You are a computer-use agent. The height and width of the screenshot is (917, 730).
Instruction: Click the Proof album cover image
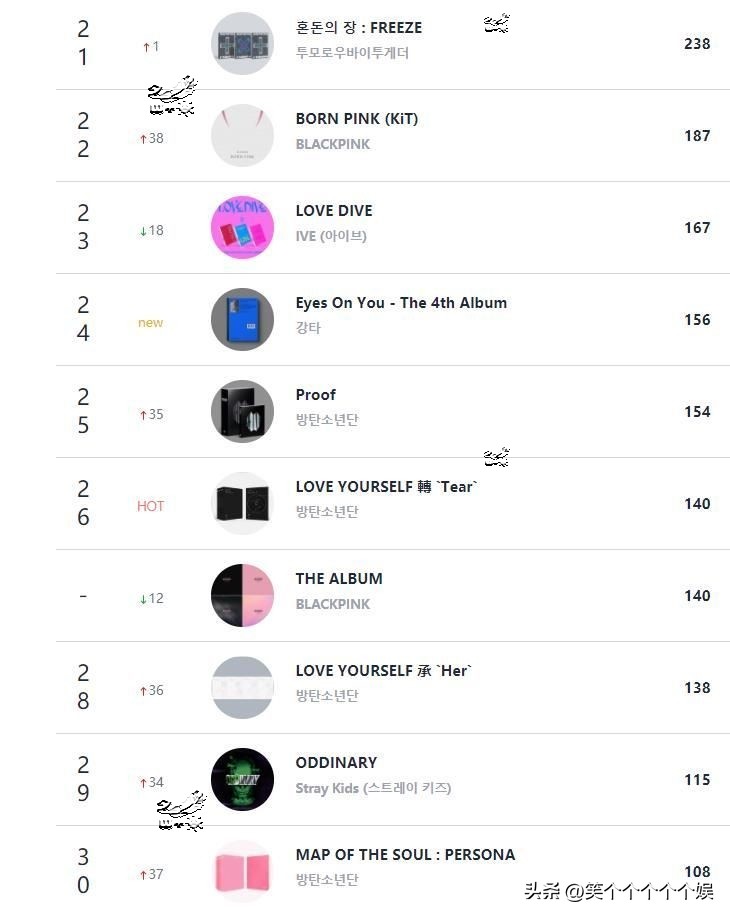(x=242, y=412)
